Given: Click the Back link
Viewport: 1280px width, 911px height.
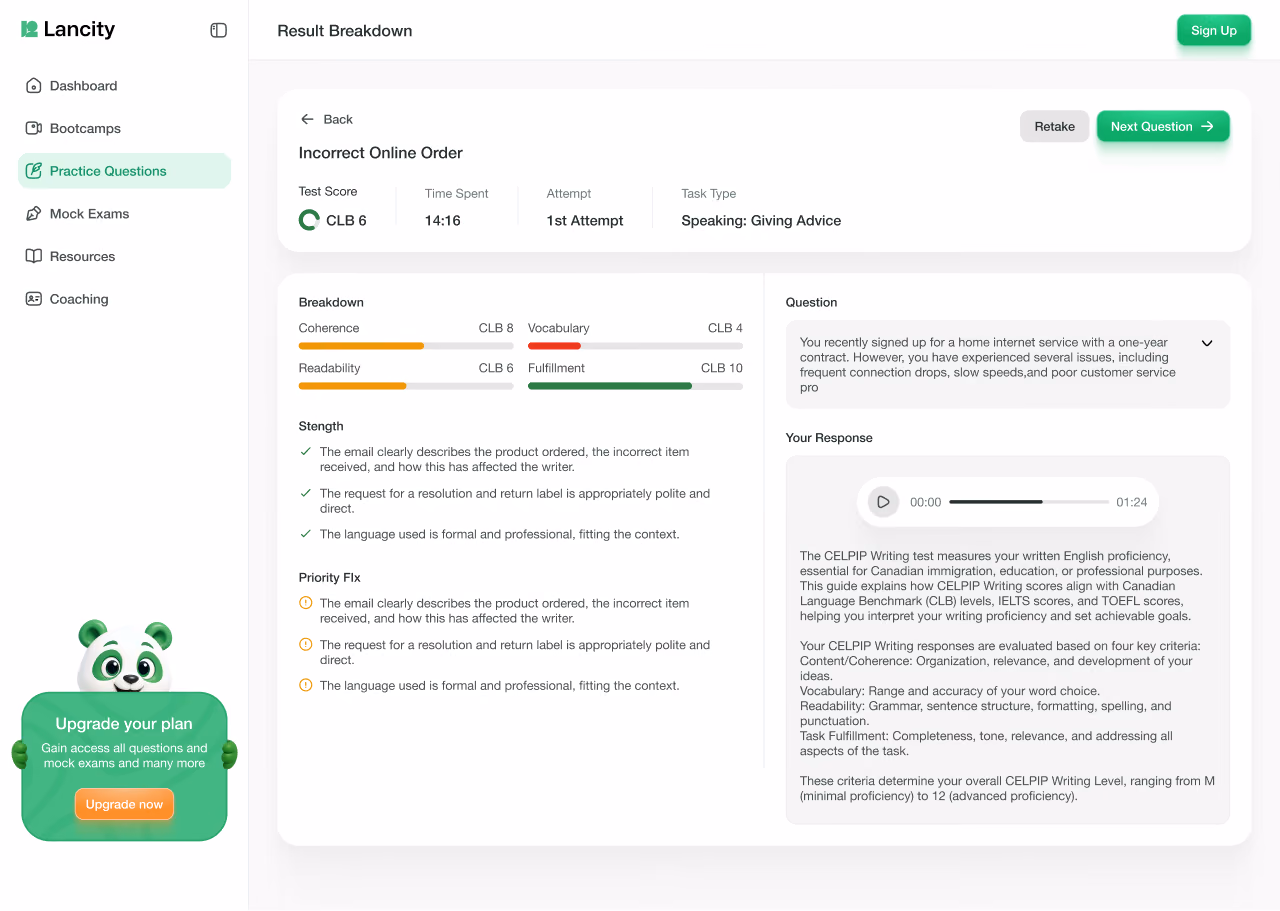Looking at the screenshot, I should coord(326,119).
